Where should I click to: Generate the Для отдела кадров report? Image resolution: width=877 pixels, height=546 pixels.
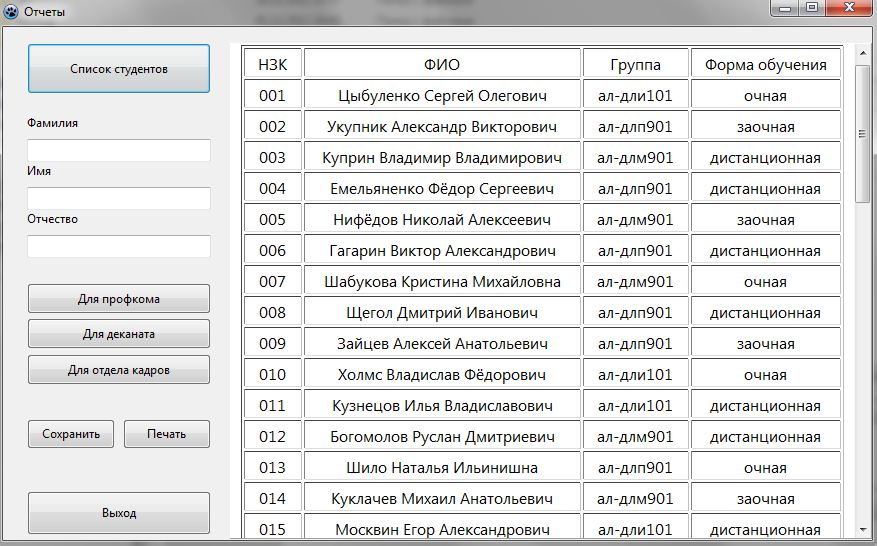coord(119,370)
